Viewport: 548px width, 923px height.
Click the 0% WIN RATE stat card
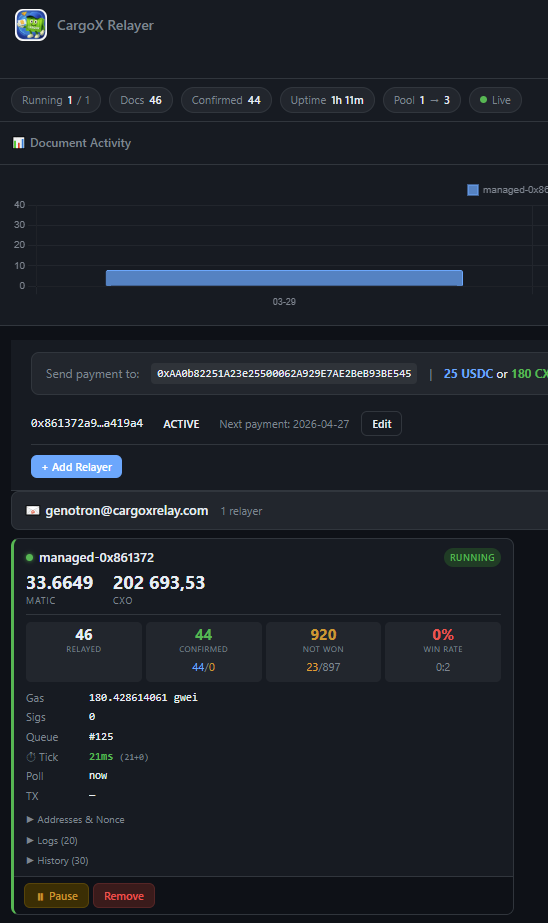click(443, 652)
